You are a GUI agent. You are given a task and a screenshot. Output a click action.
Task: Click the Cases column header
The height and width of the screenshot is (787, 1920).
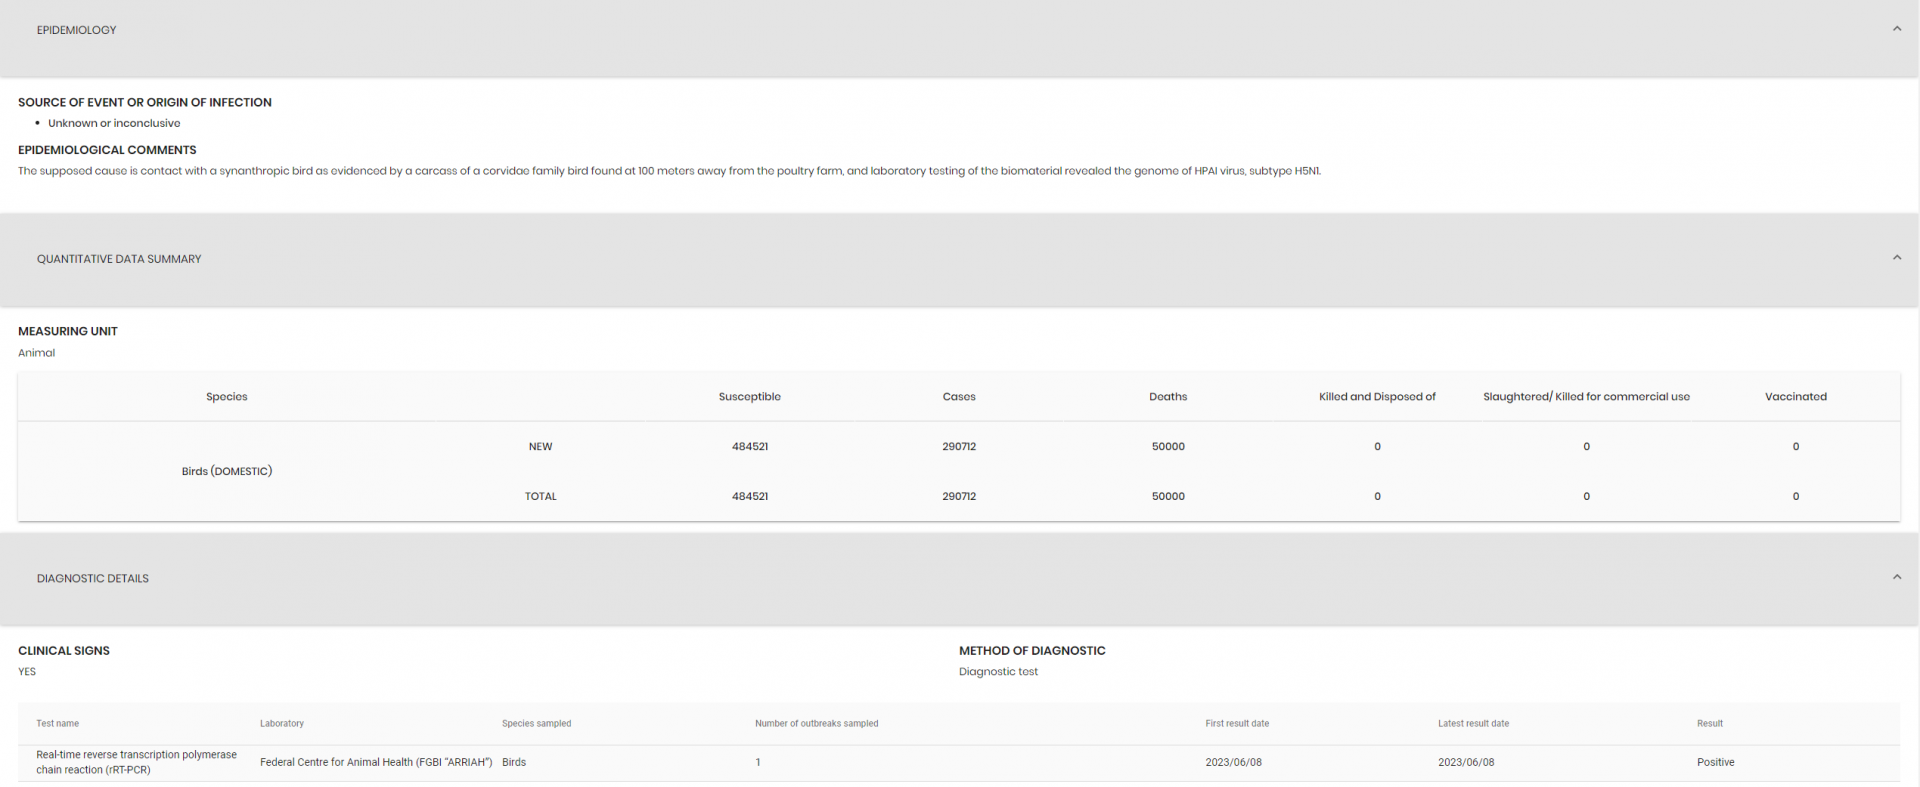(958, 397)
